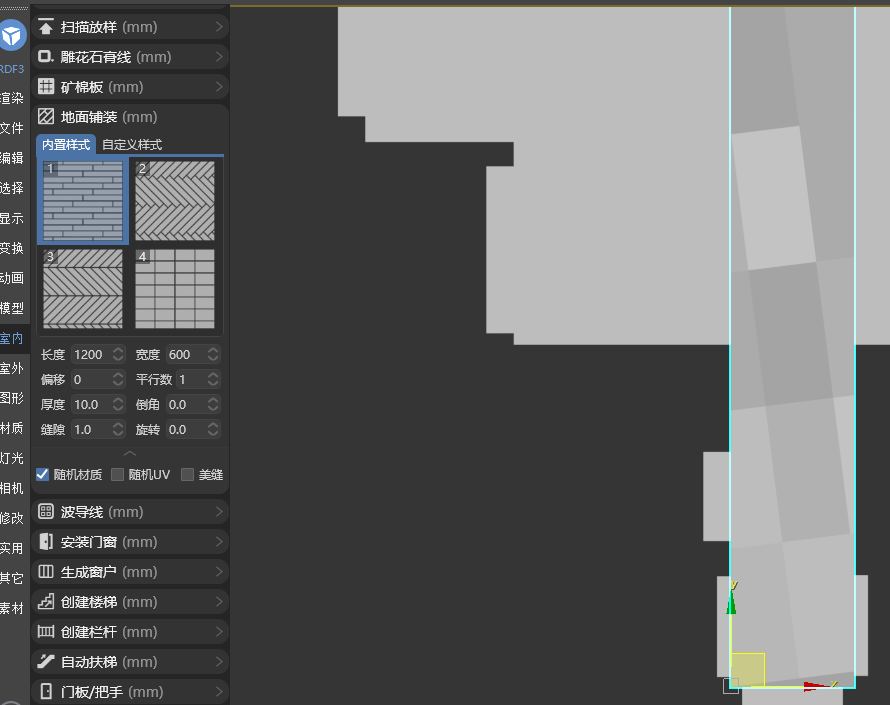
Task: Collapse parameters with the small up chevron
Action: (x=130, y=453)
